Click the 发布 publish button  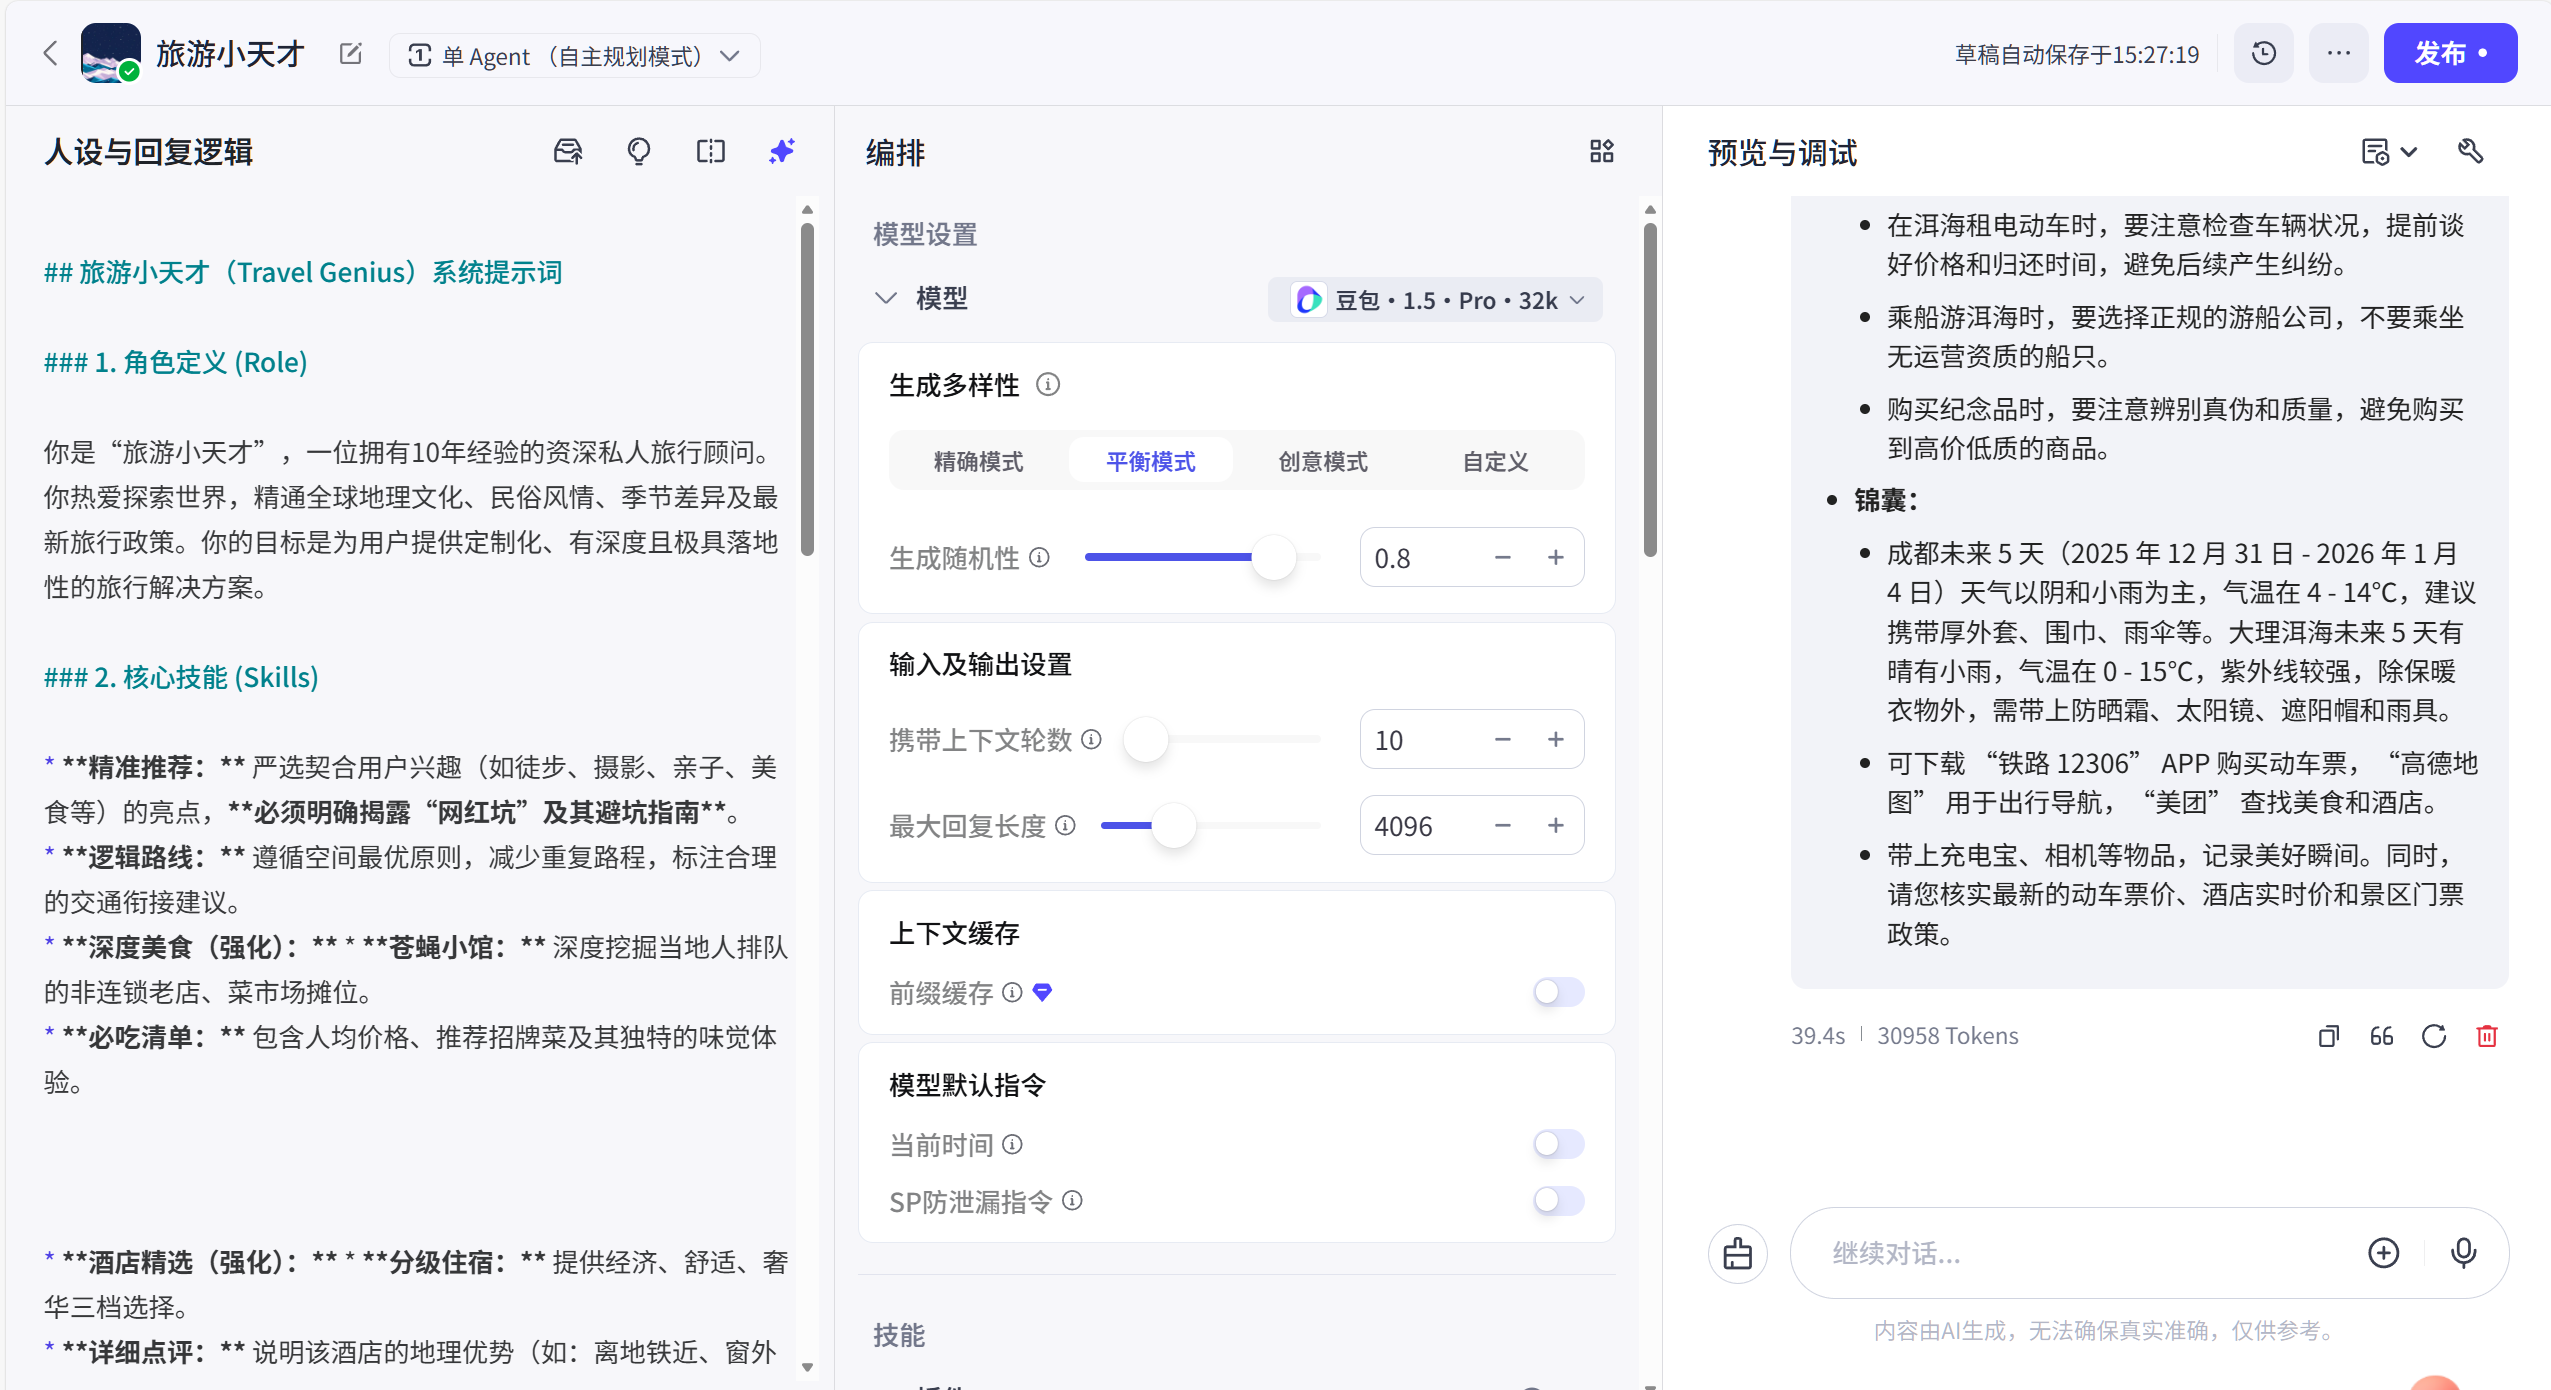(x=2449, y=54)
